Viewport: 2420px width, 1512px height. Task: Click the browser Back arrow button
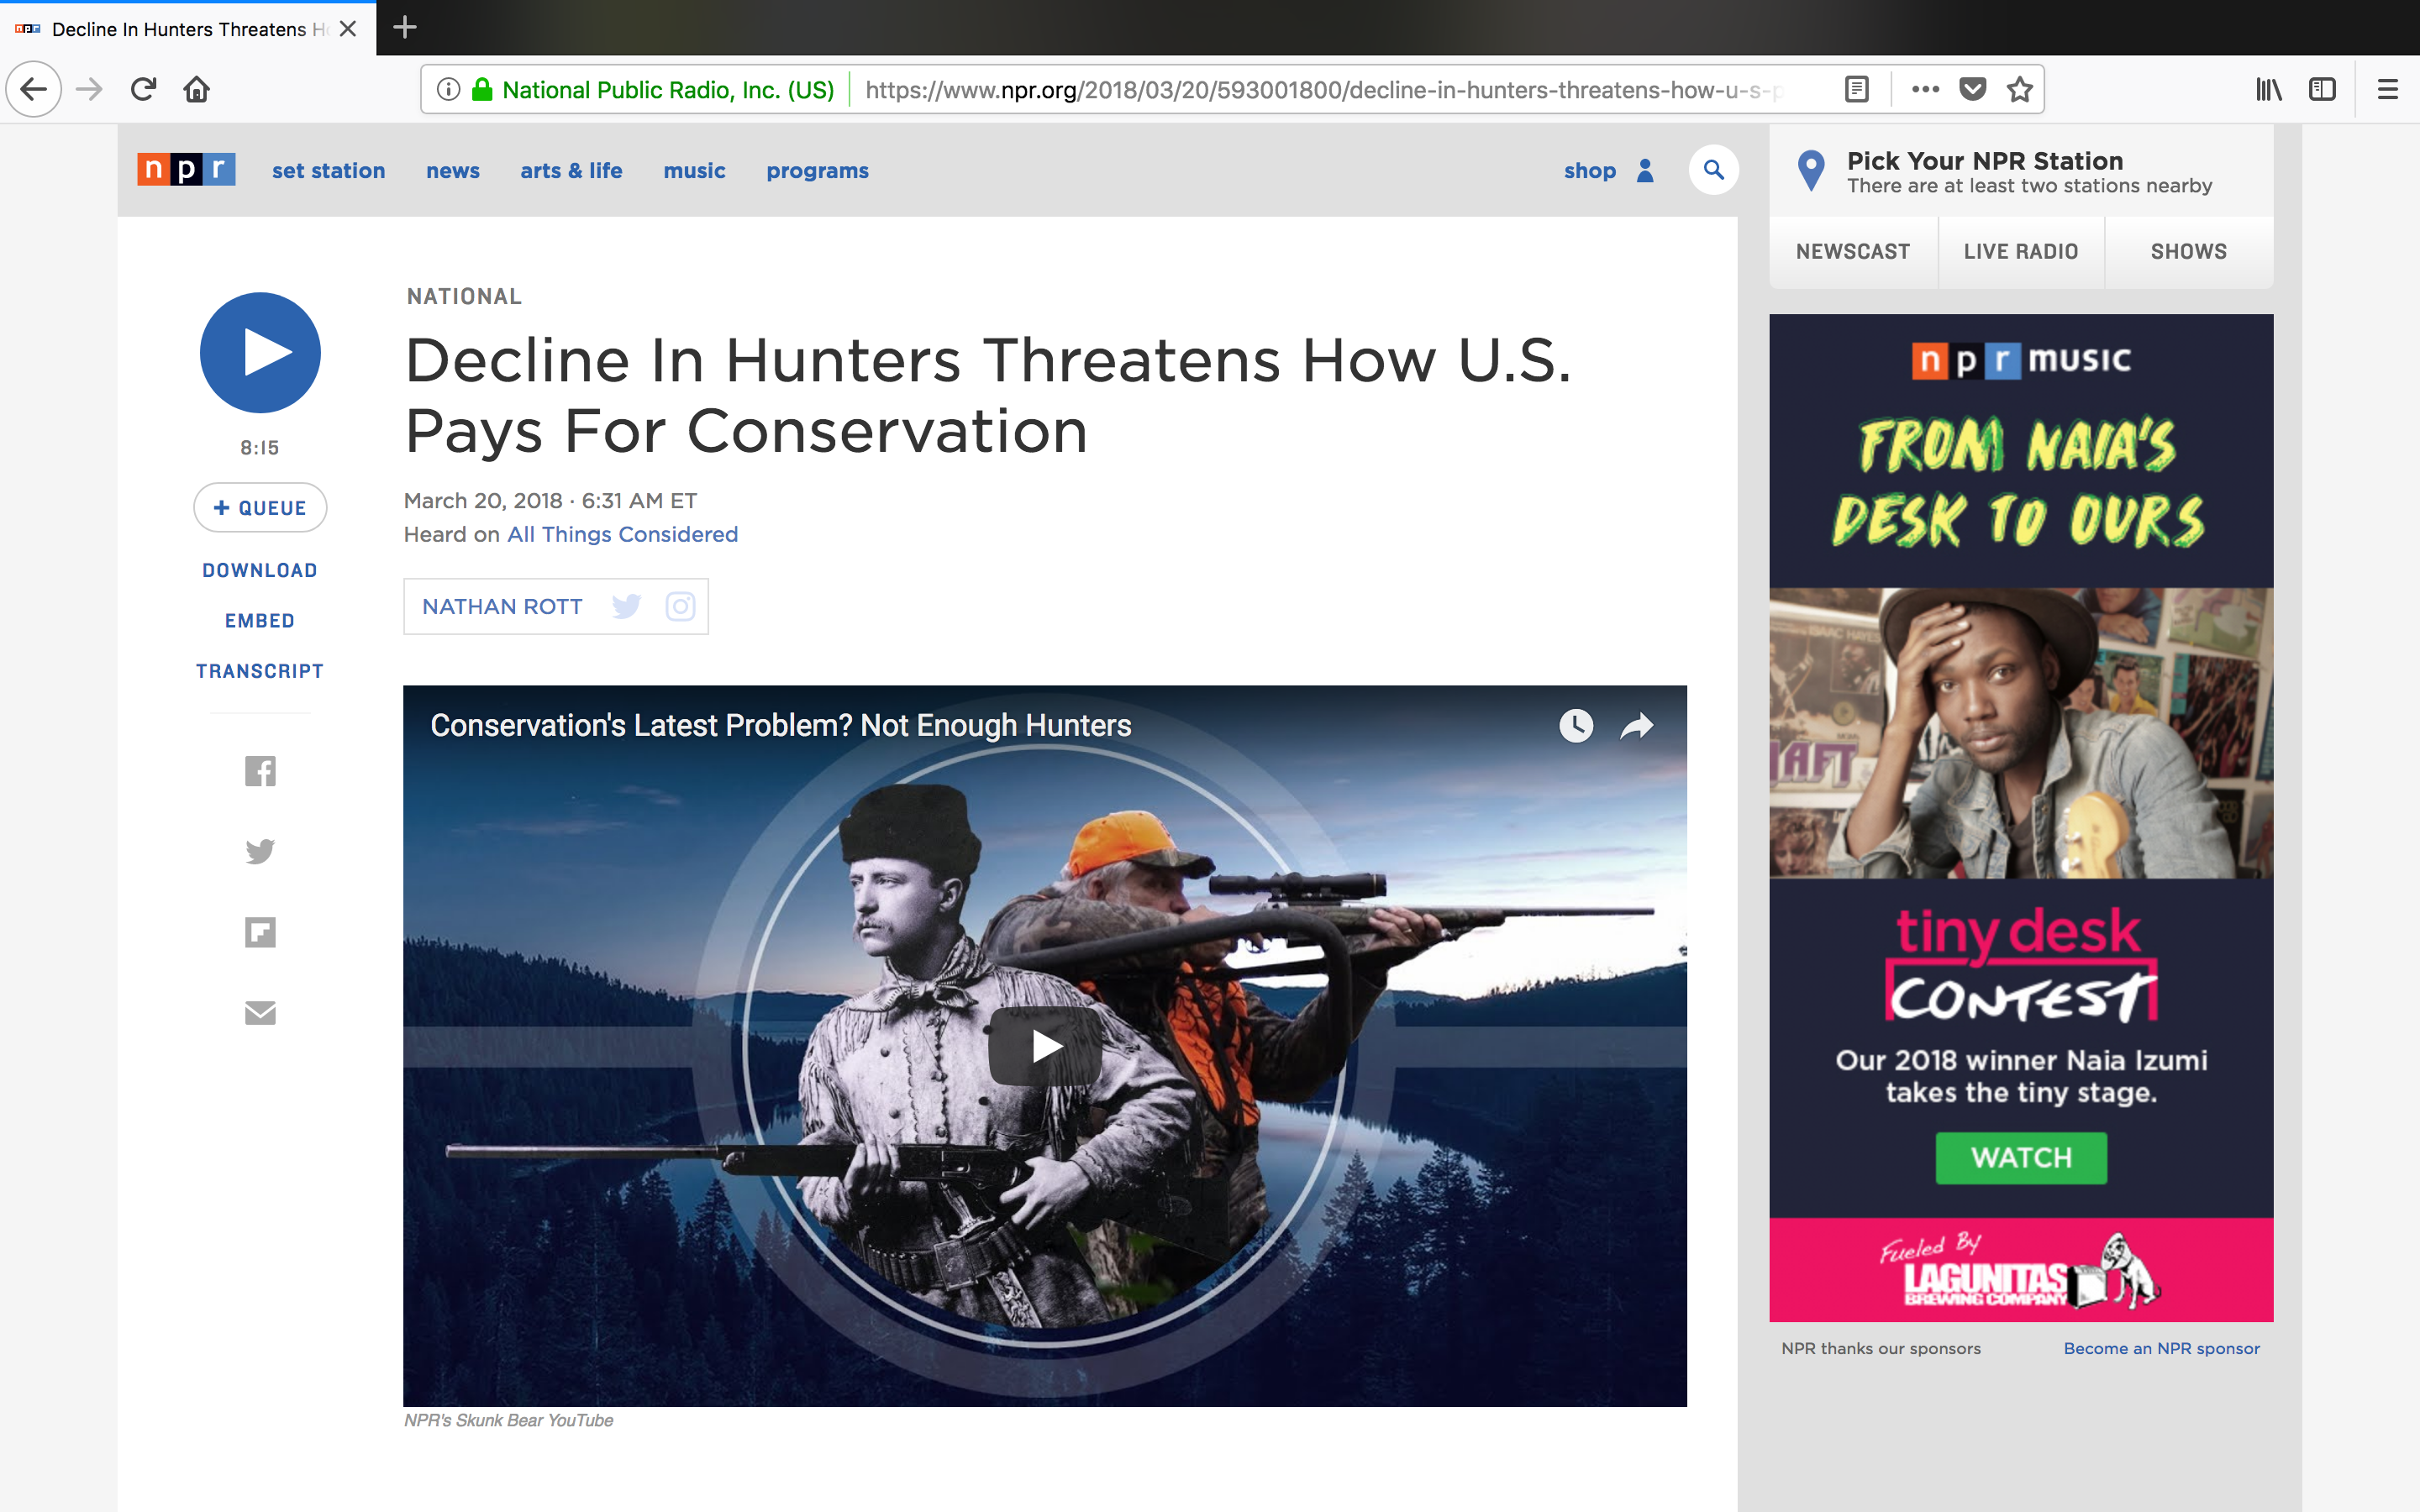(x=34, y=89)
